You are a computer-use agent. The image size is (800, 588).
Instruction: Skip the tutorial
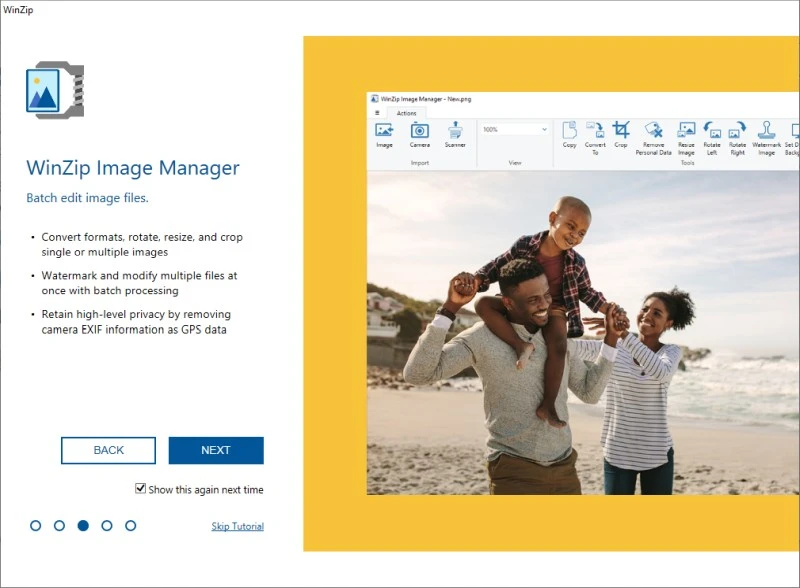[x=237, y=526]
